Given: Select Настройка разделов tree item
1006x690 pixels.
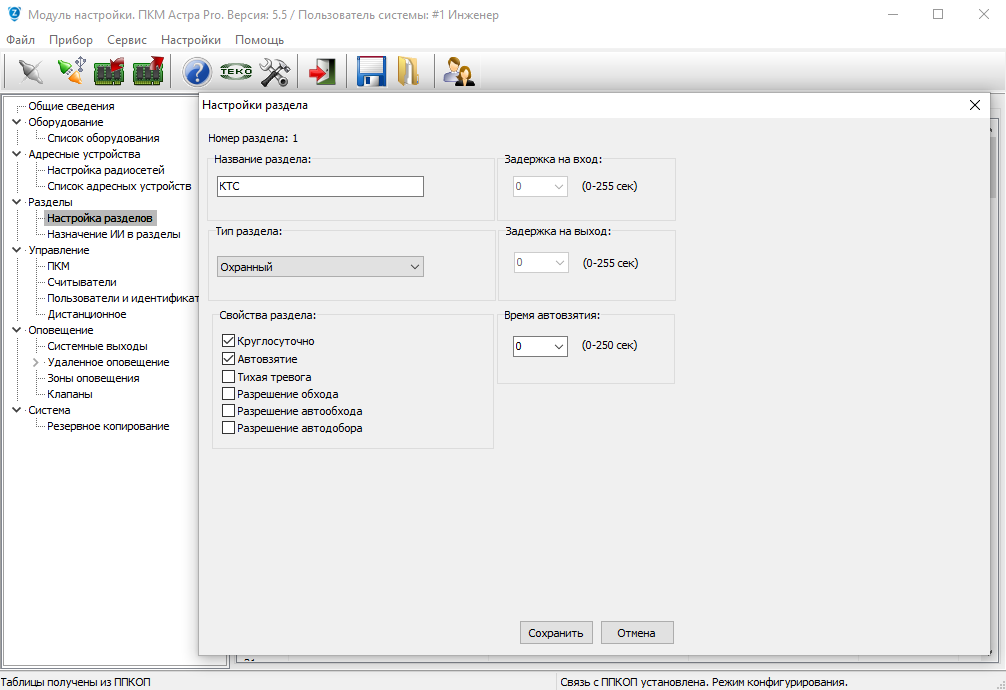Looking at the screenshot, I should 100,218.
